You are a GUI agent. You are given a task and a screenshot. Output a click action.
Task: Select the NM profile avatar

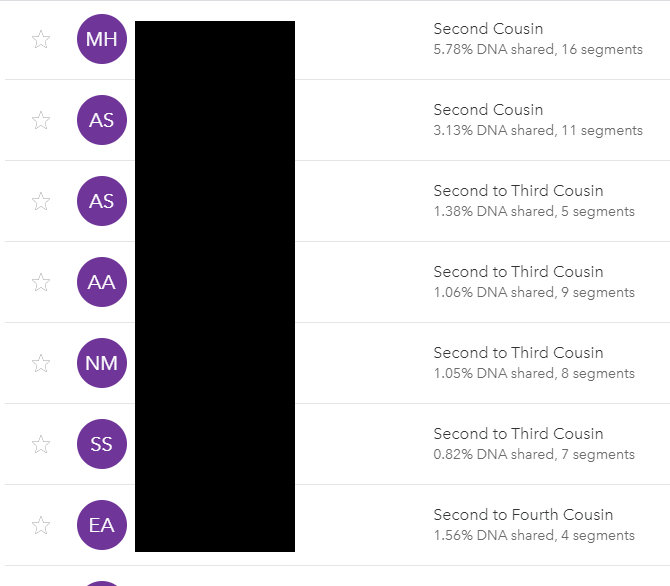pos(101,363)
